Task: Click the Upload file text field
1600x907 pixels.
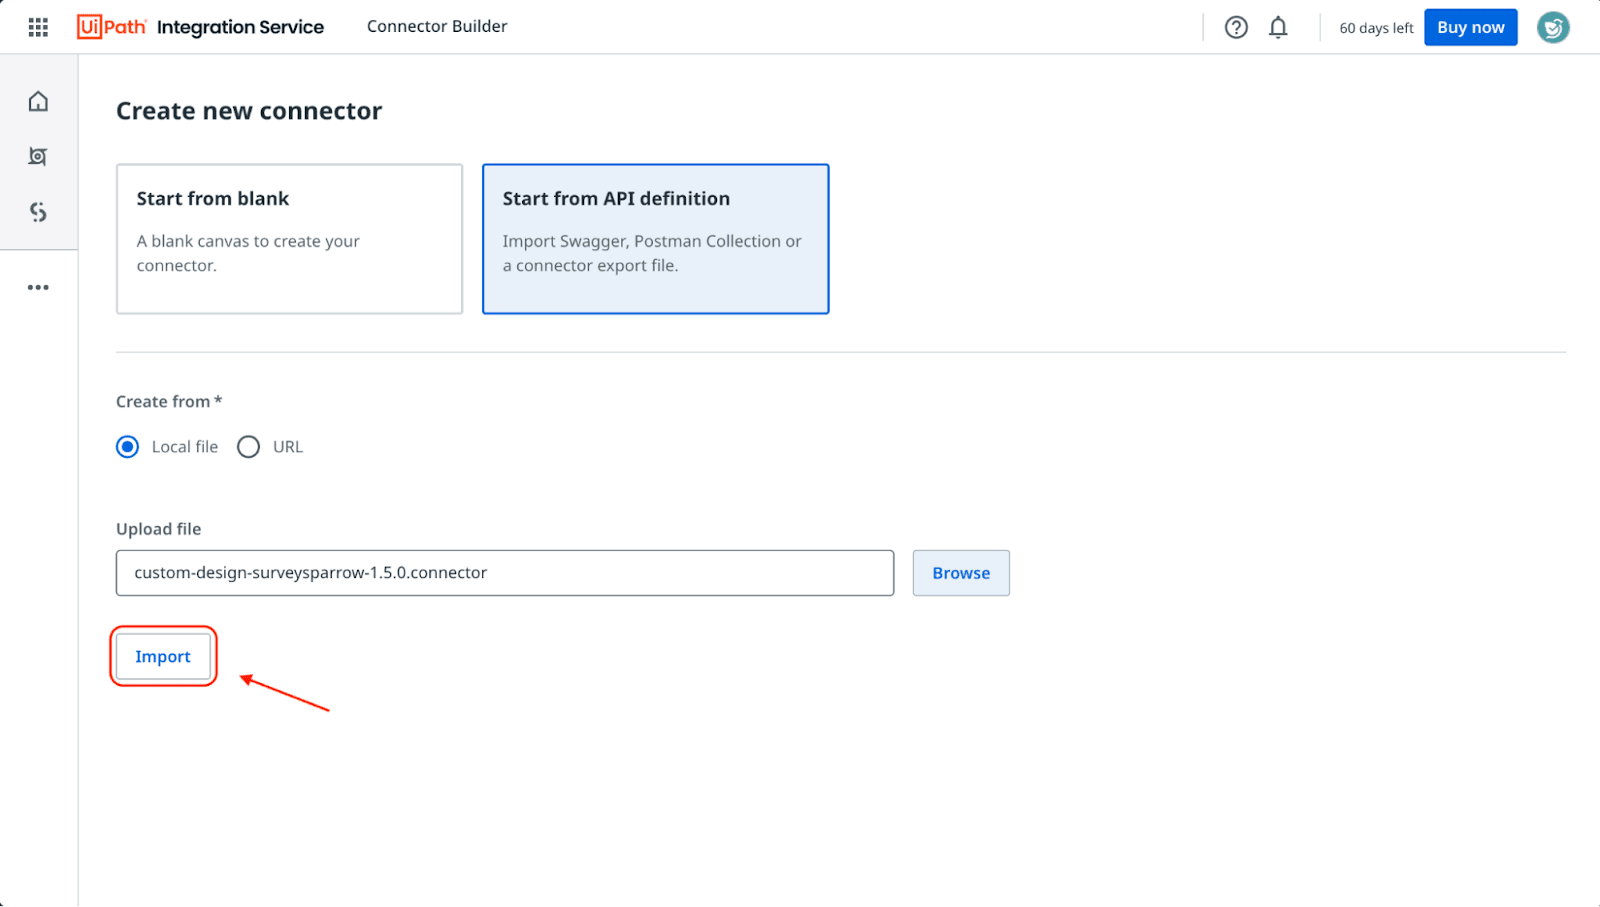Action: pyautogui.click(x=504, y=573)
